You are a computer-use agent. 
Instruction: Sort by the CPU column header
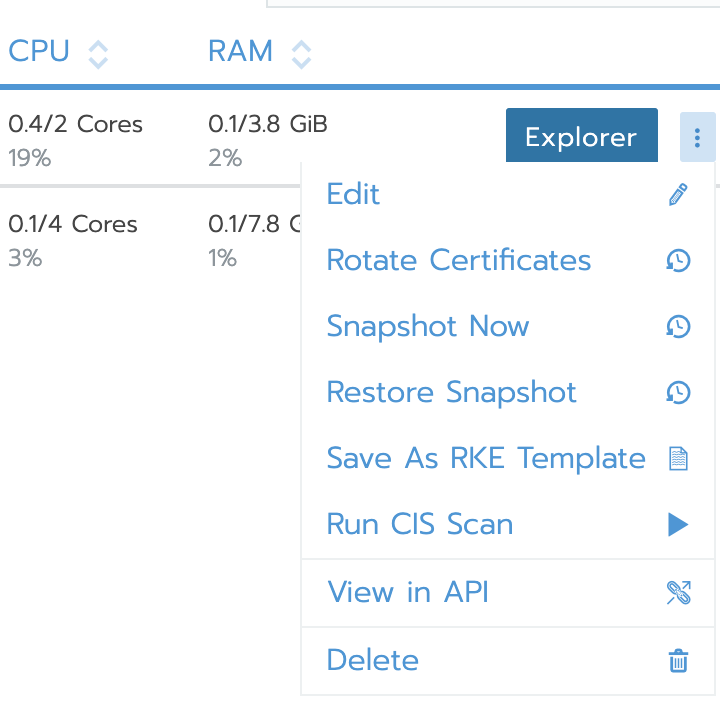(x=39, y=50)
